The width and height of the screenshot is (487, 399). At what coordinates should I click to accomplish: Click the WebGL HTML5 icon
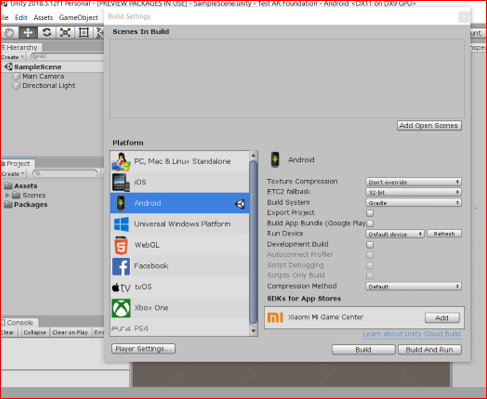click(x=121, y=245)
